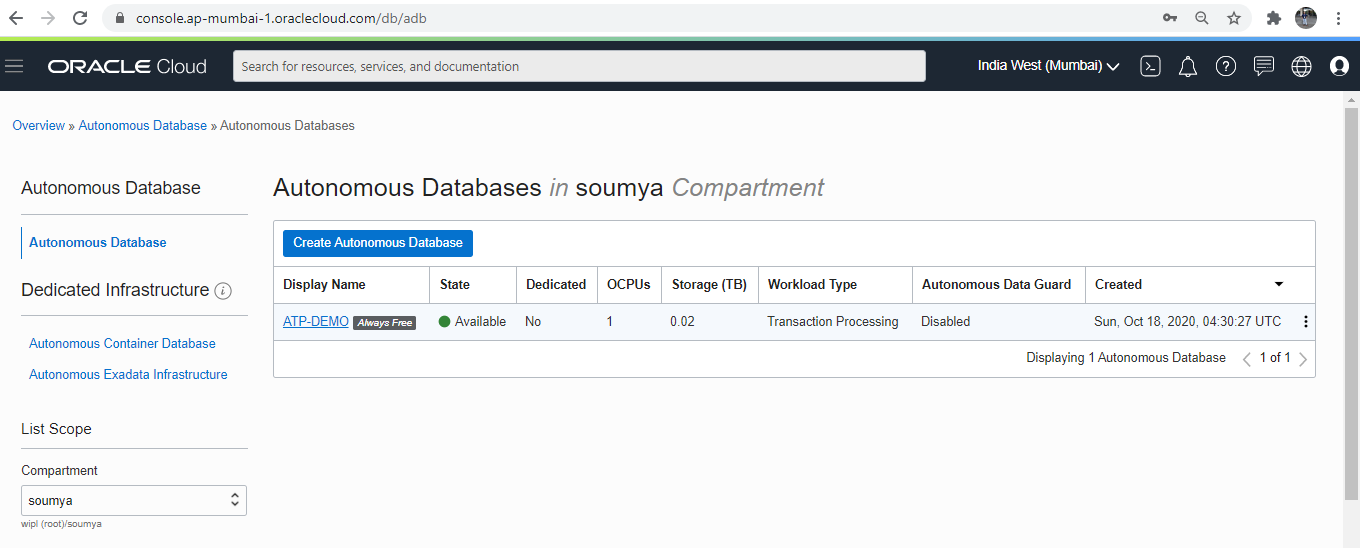Image resolution: width=1360 pixels, height=548 pixels.
Task: Expand the India West (Mumbai) region dropdown
Action: (x=1048, y=66)
